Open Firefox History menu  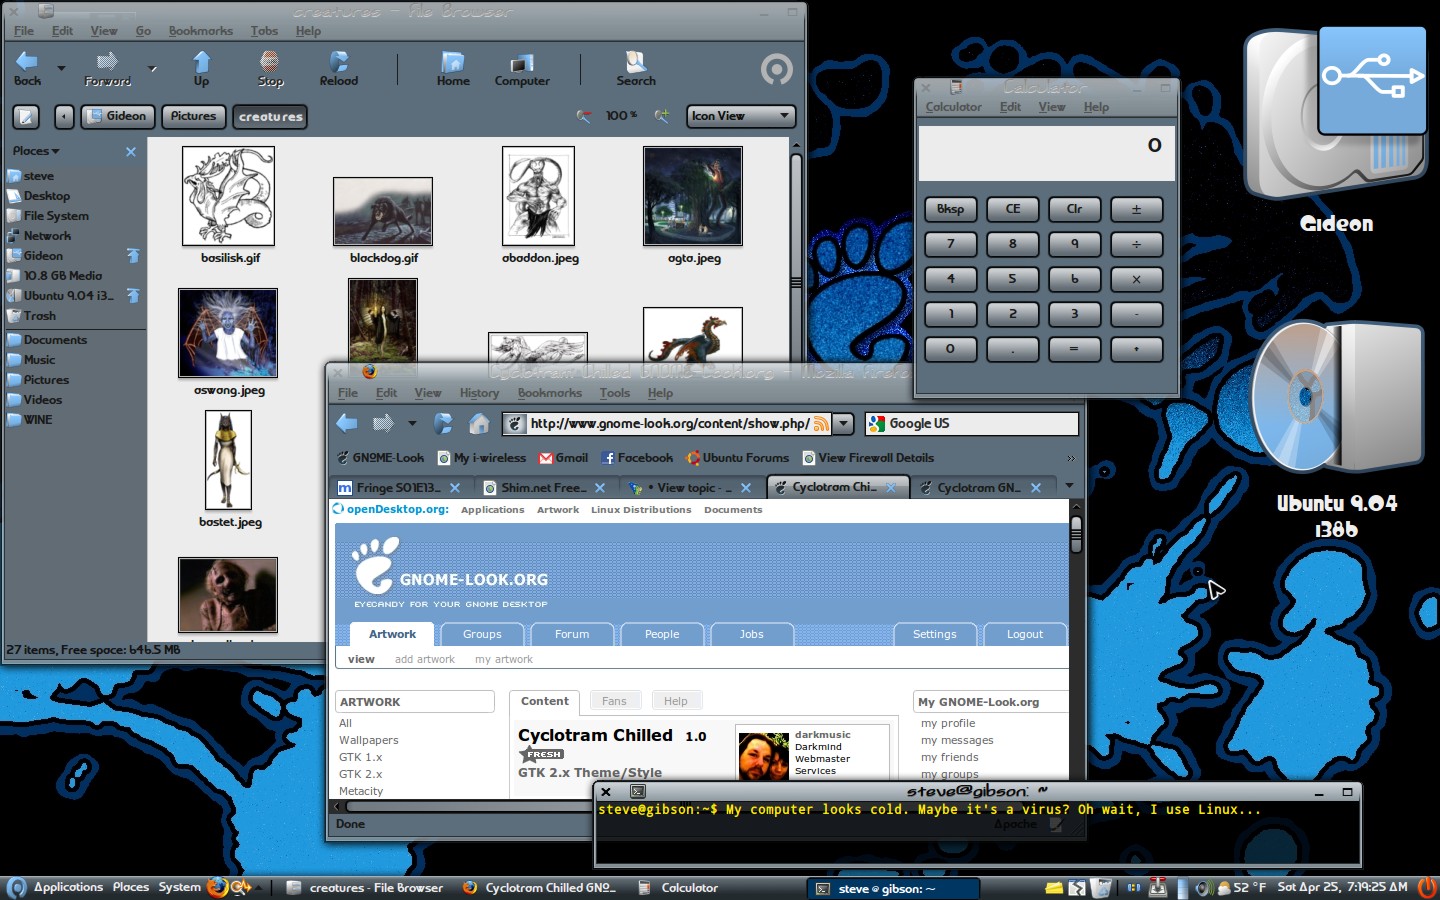[x=479, y=393]
